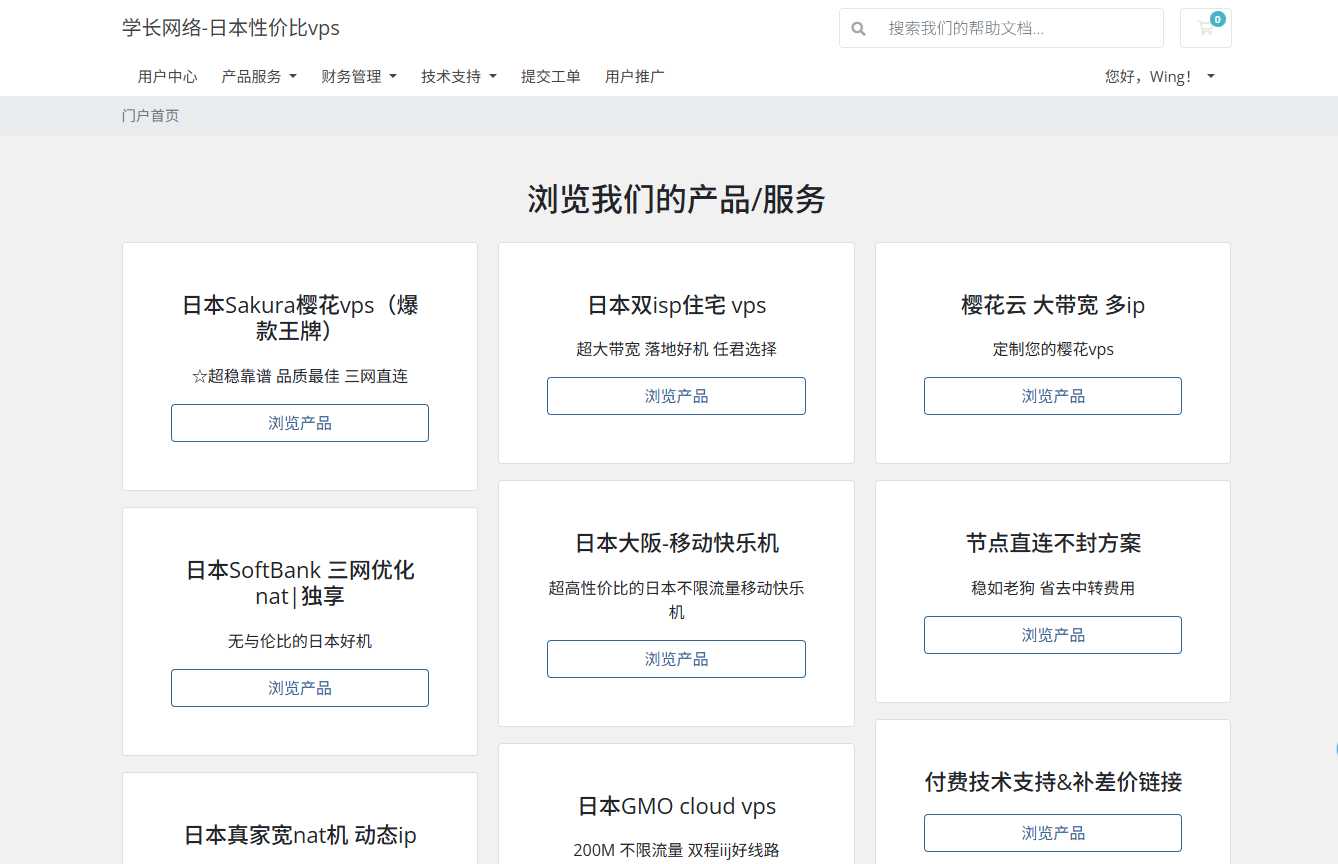
Task: Click the 日本GMO cloud vps card title
Action: [x=676, y=806]
